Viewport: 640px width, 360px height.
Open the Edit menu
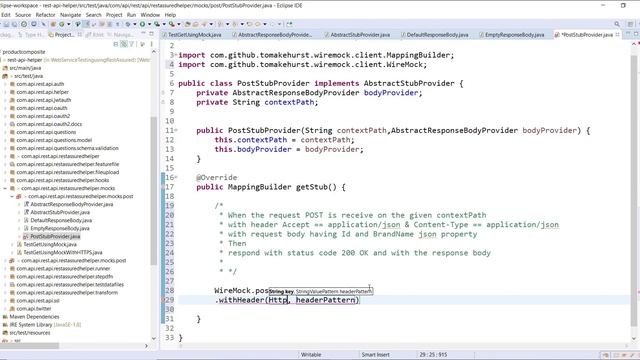click(x=6, y=15)
